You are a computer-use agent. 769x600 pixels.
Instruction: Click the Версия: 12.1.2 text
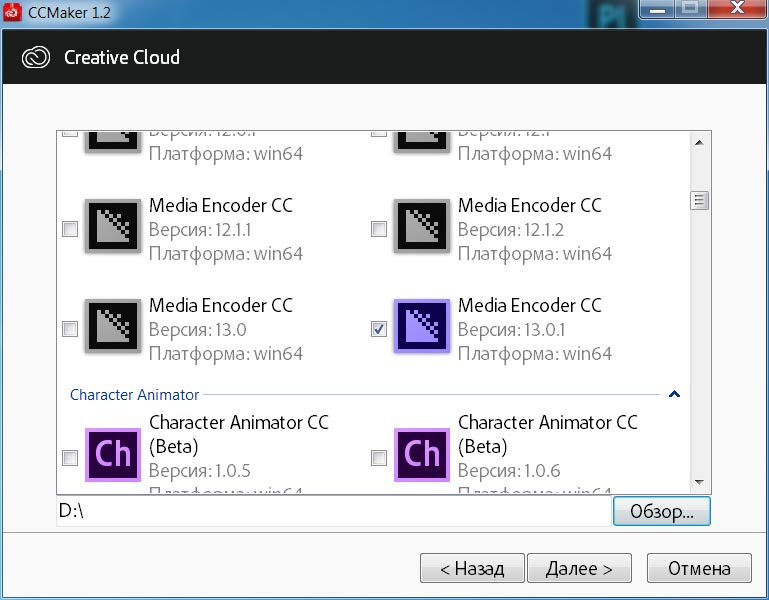511,230
